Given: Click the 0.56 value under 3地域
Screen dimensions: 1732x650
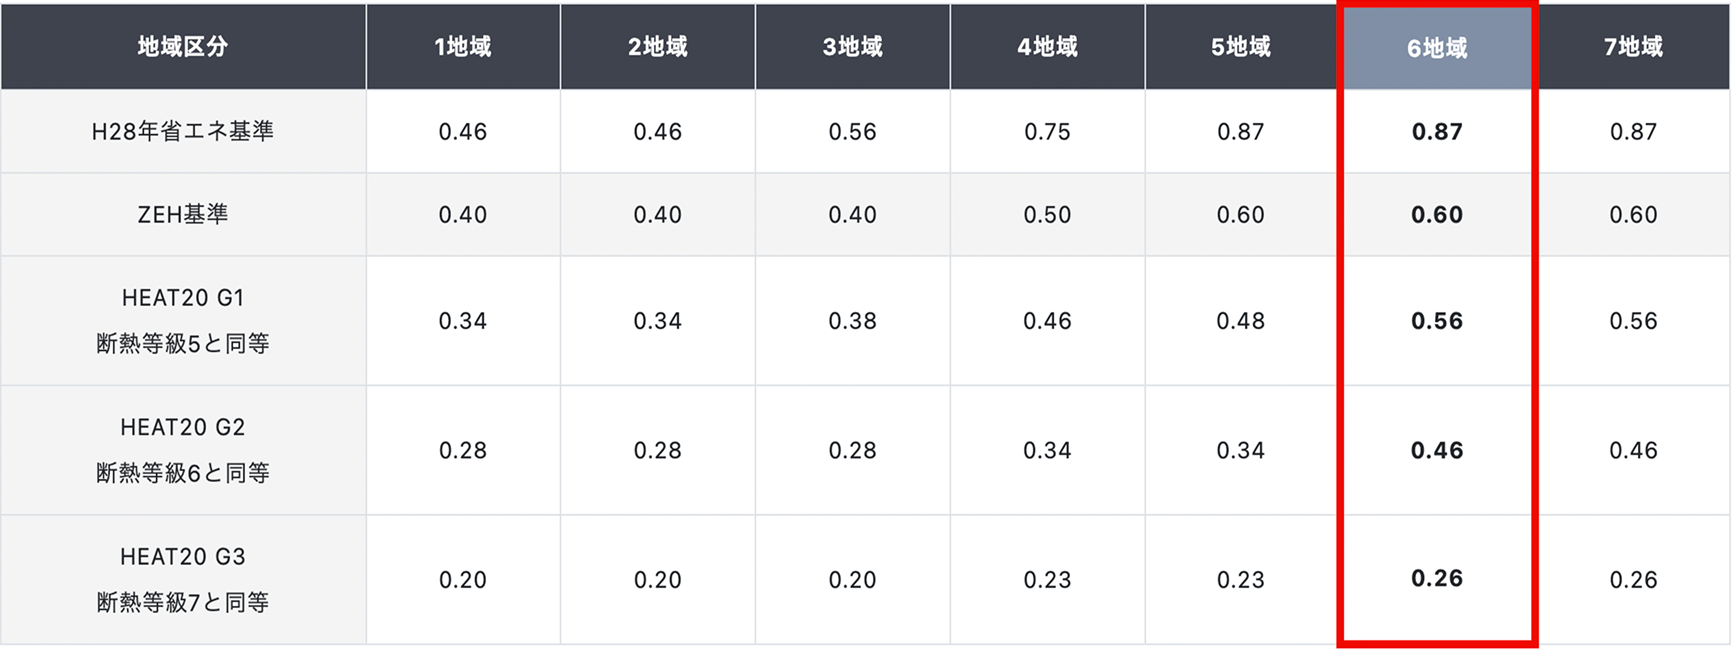Looking at the screenshot, I should click(852, 132).
